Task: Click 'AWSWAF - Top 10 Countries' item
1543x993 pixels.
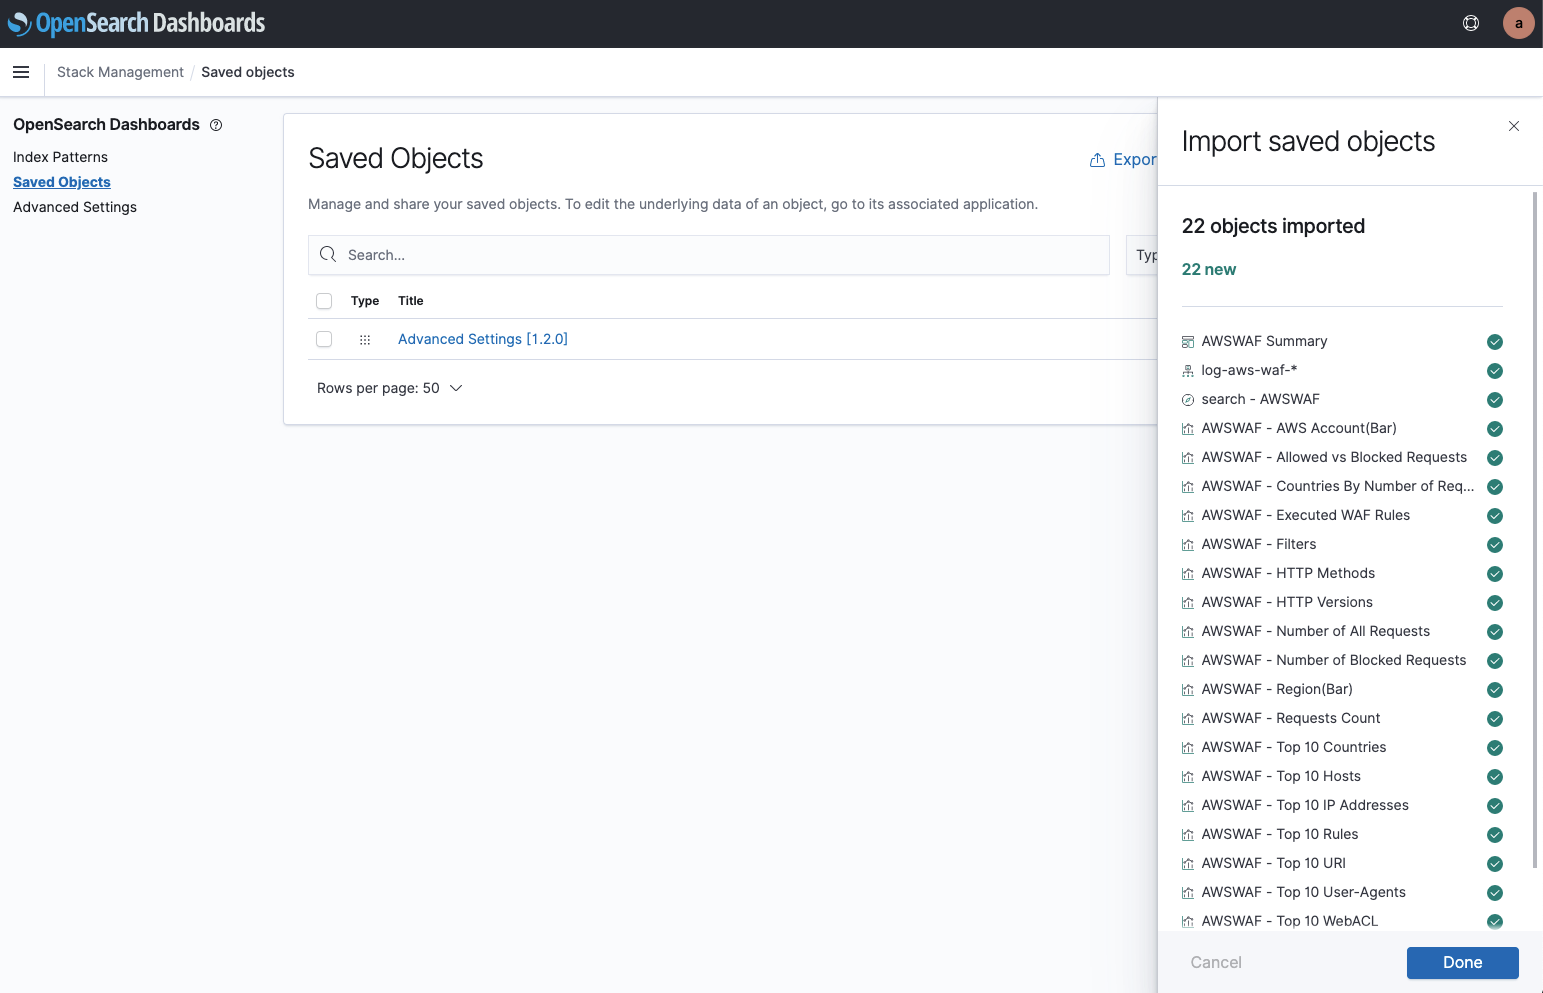Action: [x=1294, y=747]
